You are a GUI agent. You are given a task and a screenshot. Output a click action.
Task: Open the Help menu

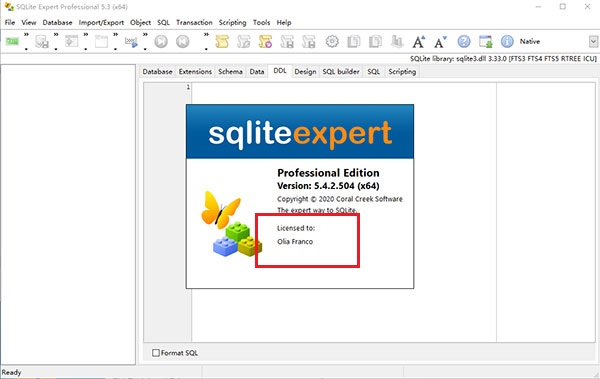284,23
